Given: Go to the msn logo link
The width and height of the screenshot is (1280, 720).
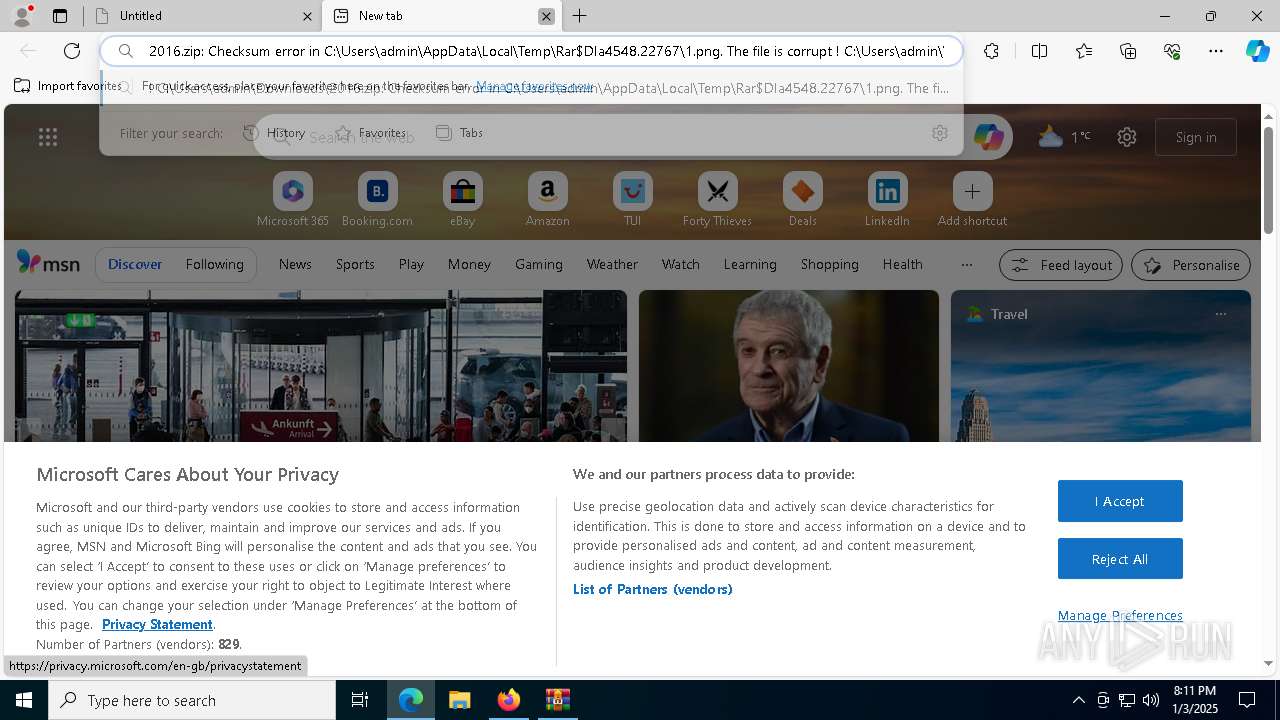Looking at the screenshot, I should tap(48, 263).
